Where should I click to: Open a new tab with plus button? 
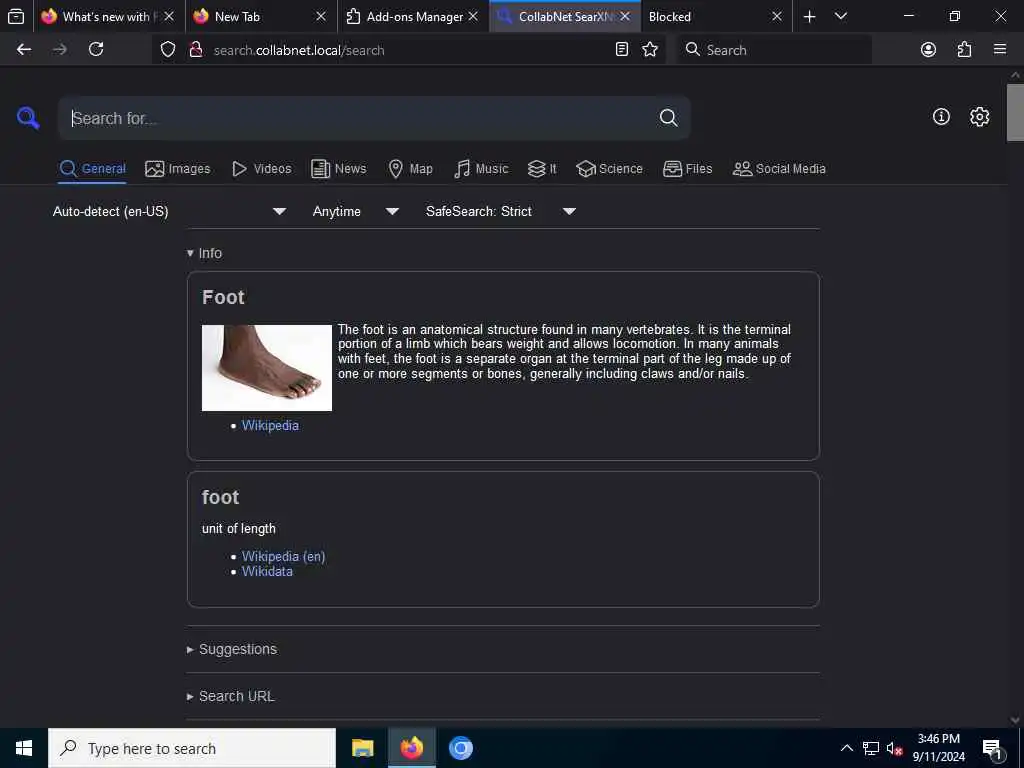809,16
